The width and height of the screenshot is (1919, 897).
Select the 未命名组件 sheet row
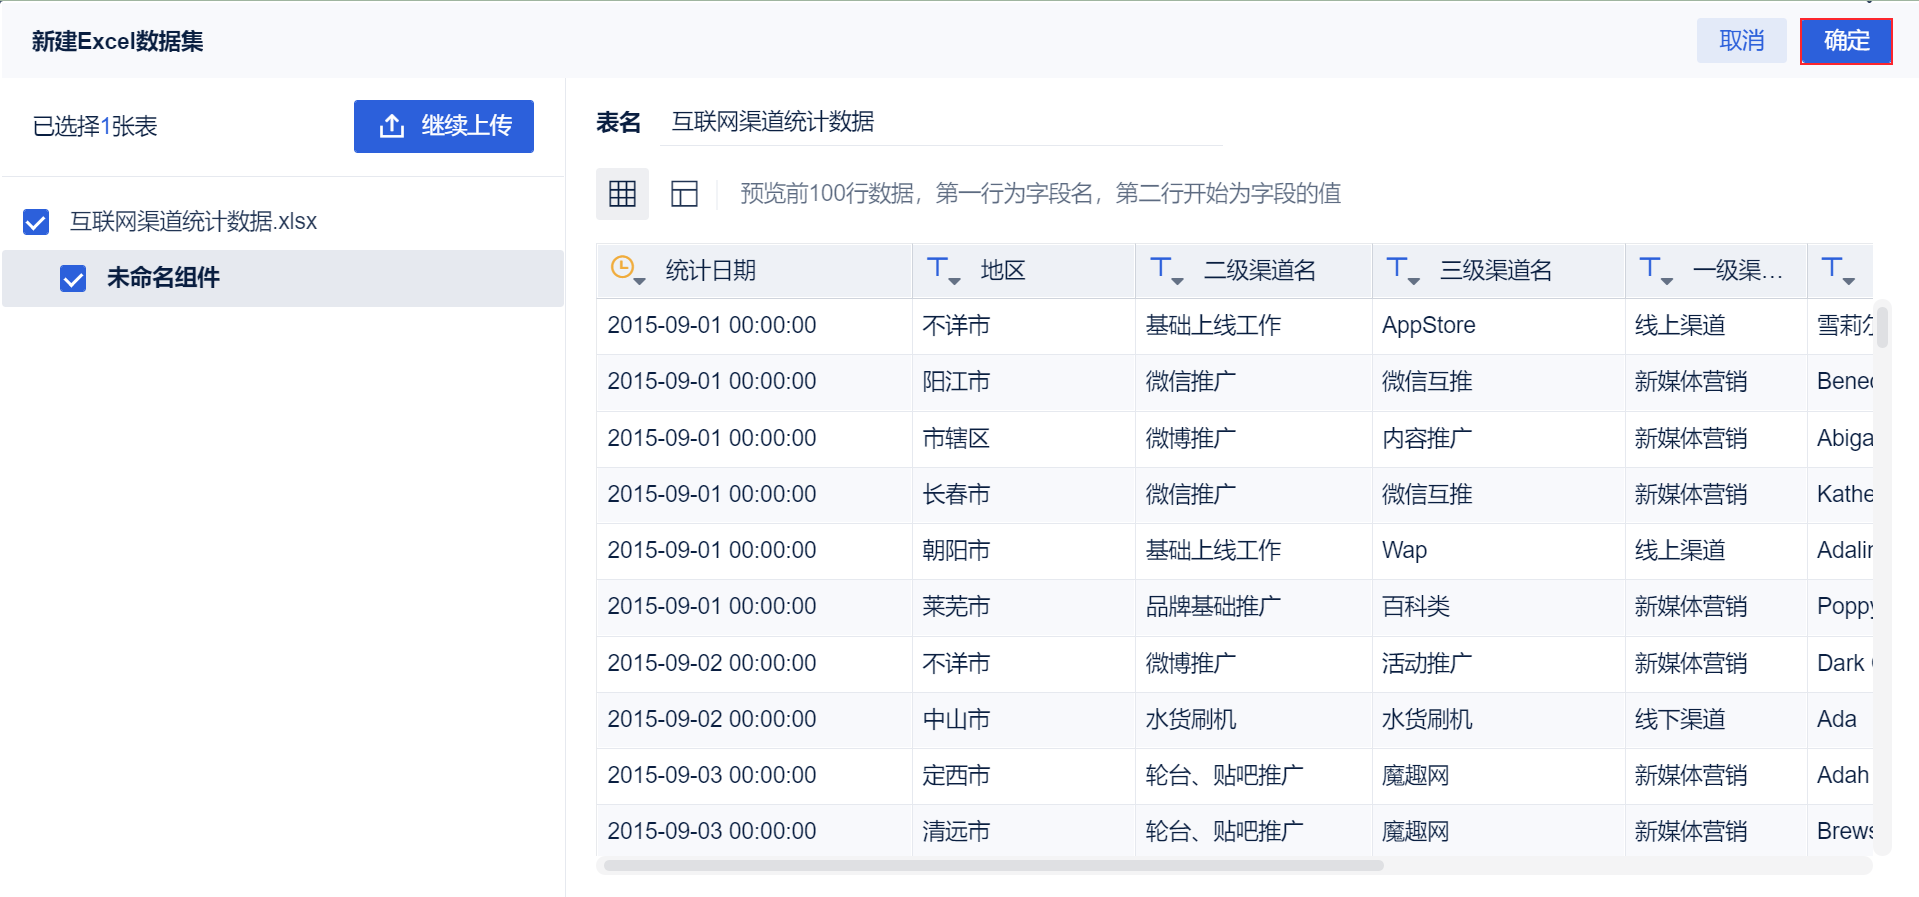tap(283, 278)
